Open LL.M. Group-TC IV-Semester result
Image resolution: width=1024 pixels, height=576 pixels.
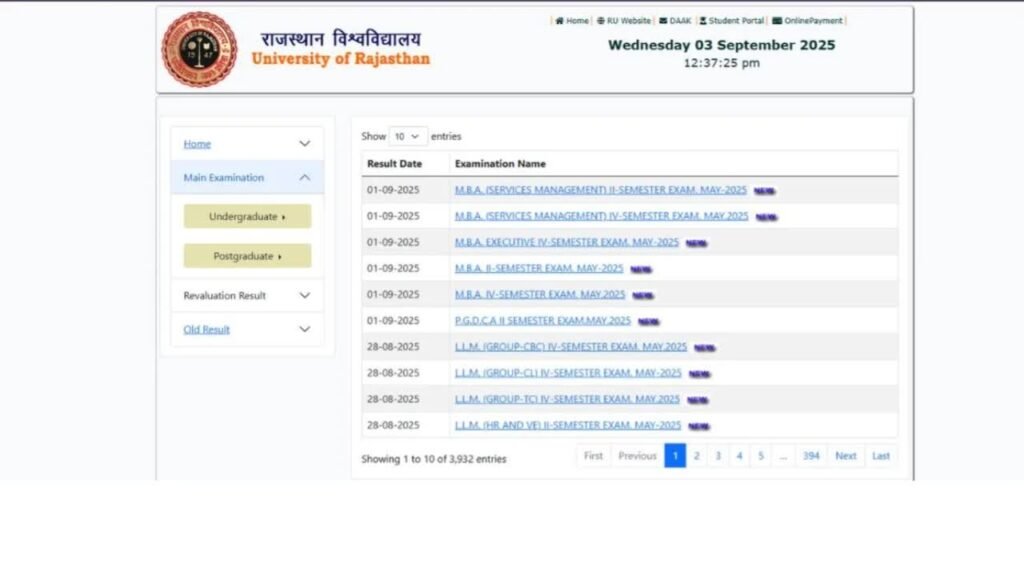point(568,399)
